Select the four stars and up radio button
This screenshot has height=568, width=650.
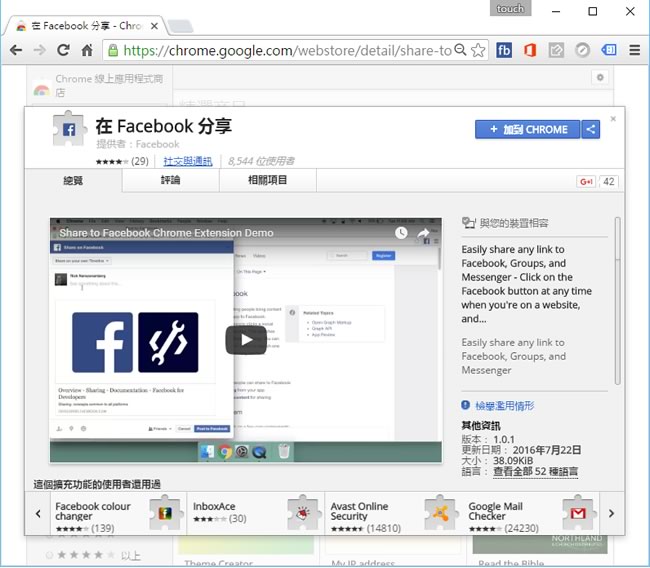coord(50,555)
